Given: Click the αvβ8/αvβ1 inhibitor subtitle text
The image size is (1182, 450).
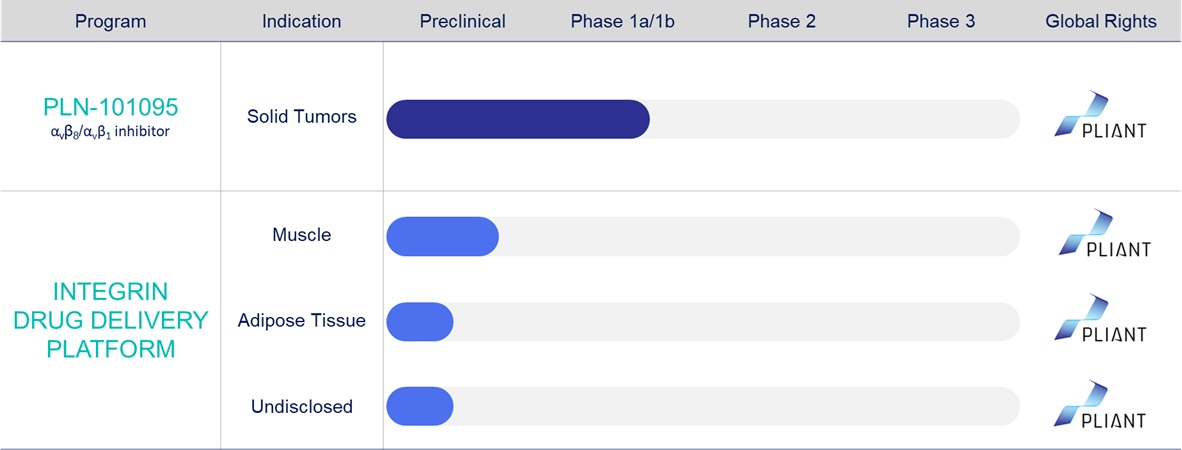Looking at the screenshot, I should [108, 133].
